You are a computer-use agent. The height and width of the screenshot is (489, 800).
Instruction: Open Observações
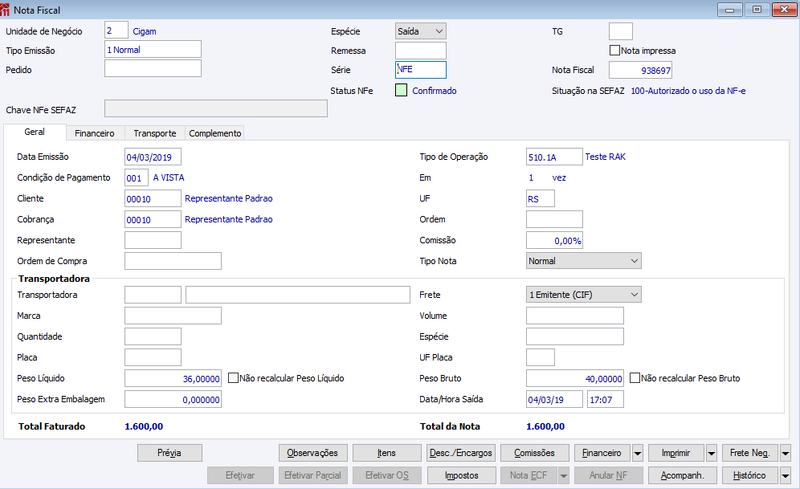[x=312, y=453]
